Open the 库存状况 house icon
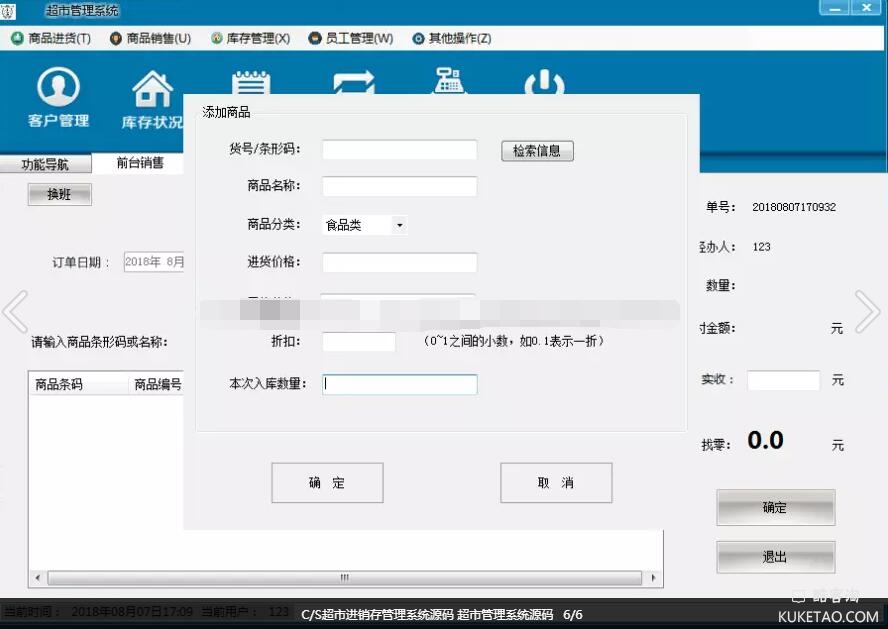Screen dimensions: 888x629 (152, 99)
